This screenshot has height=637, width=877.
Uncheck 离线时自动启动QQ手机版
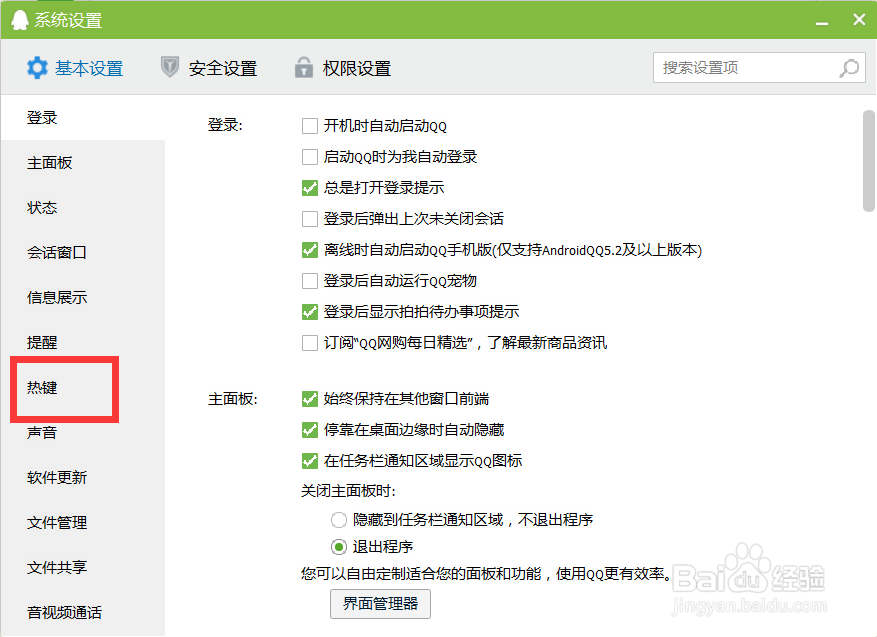pos(310,249)
